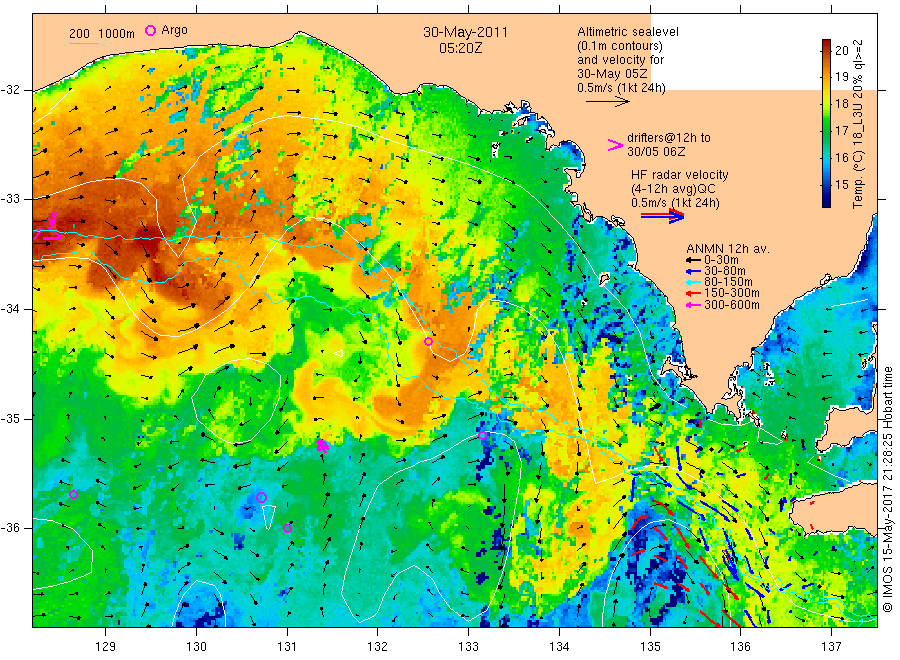Click the 129 longitude axis label
The width and height of the screenshot is (900, 660).
pyautogui.click(x=106, y=647)
